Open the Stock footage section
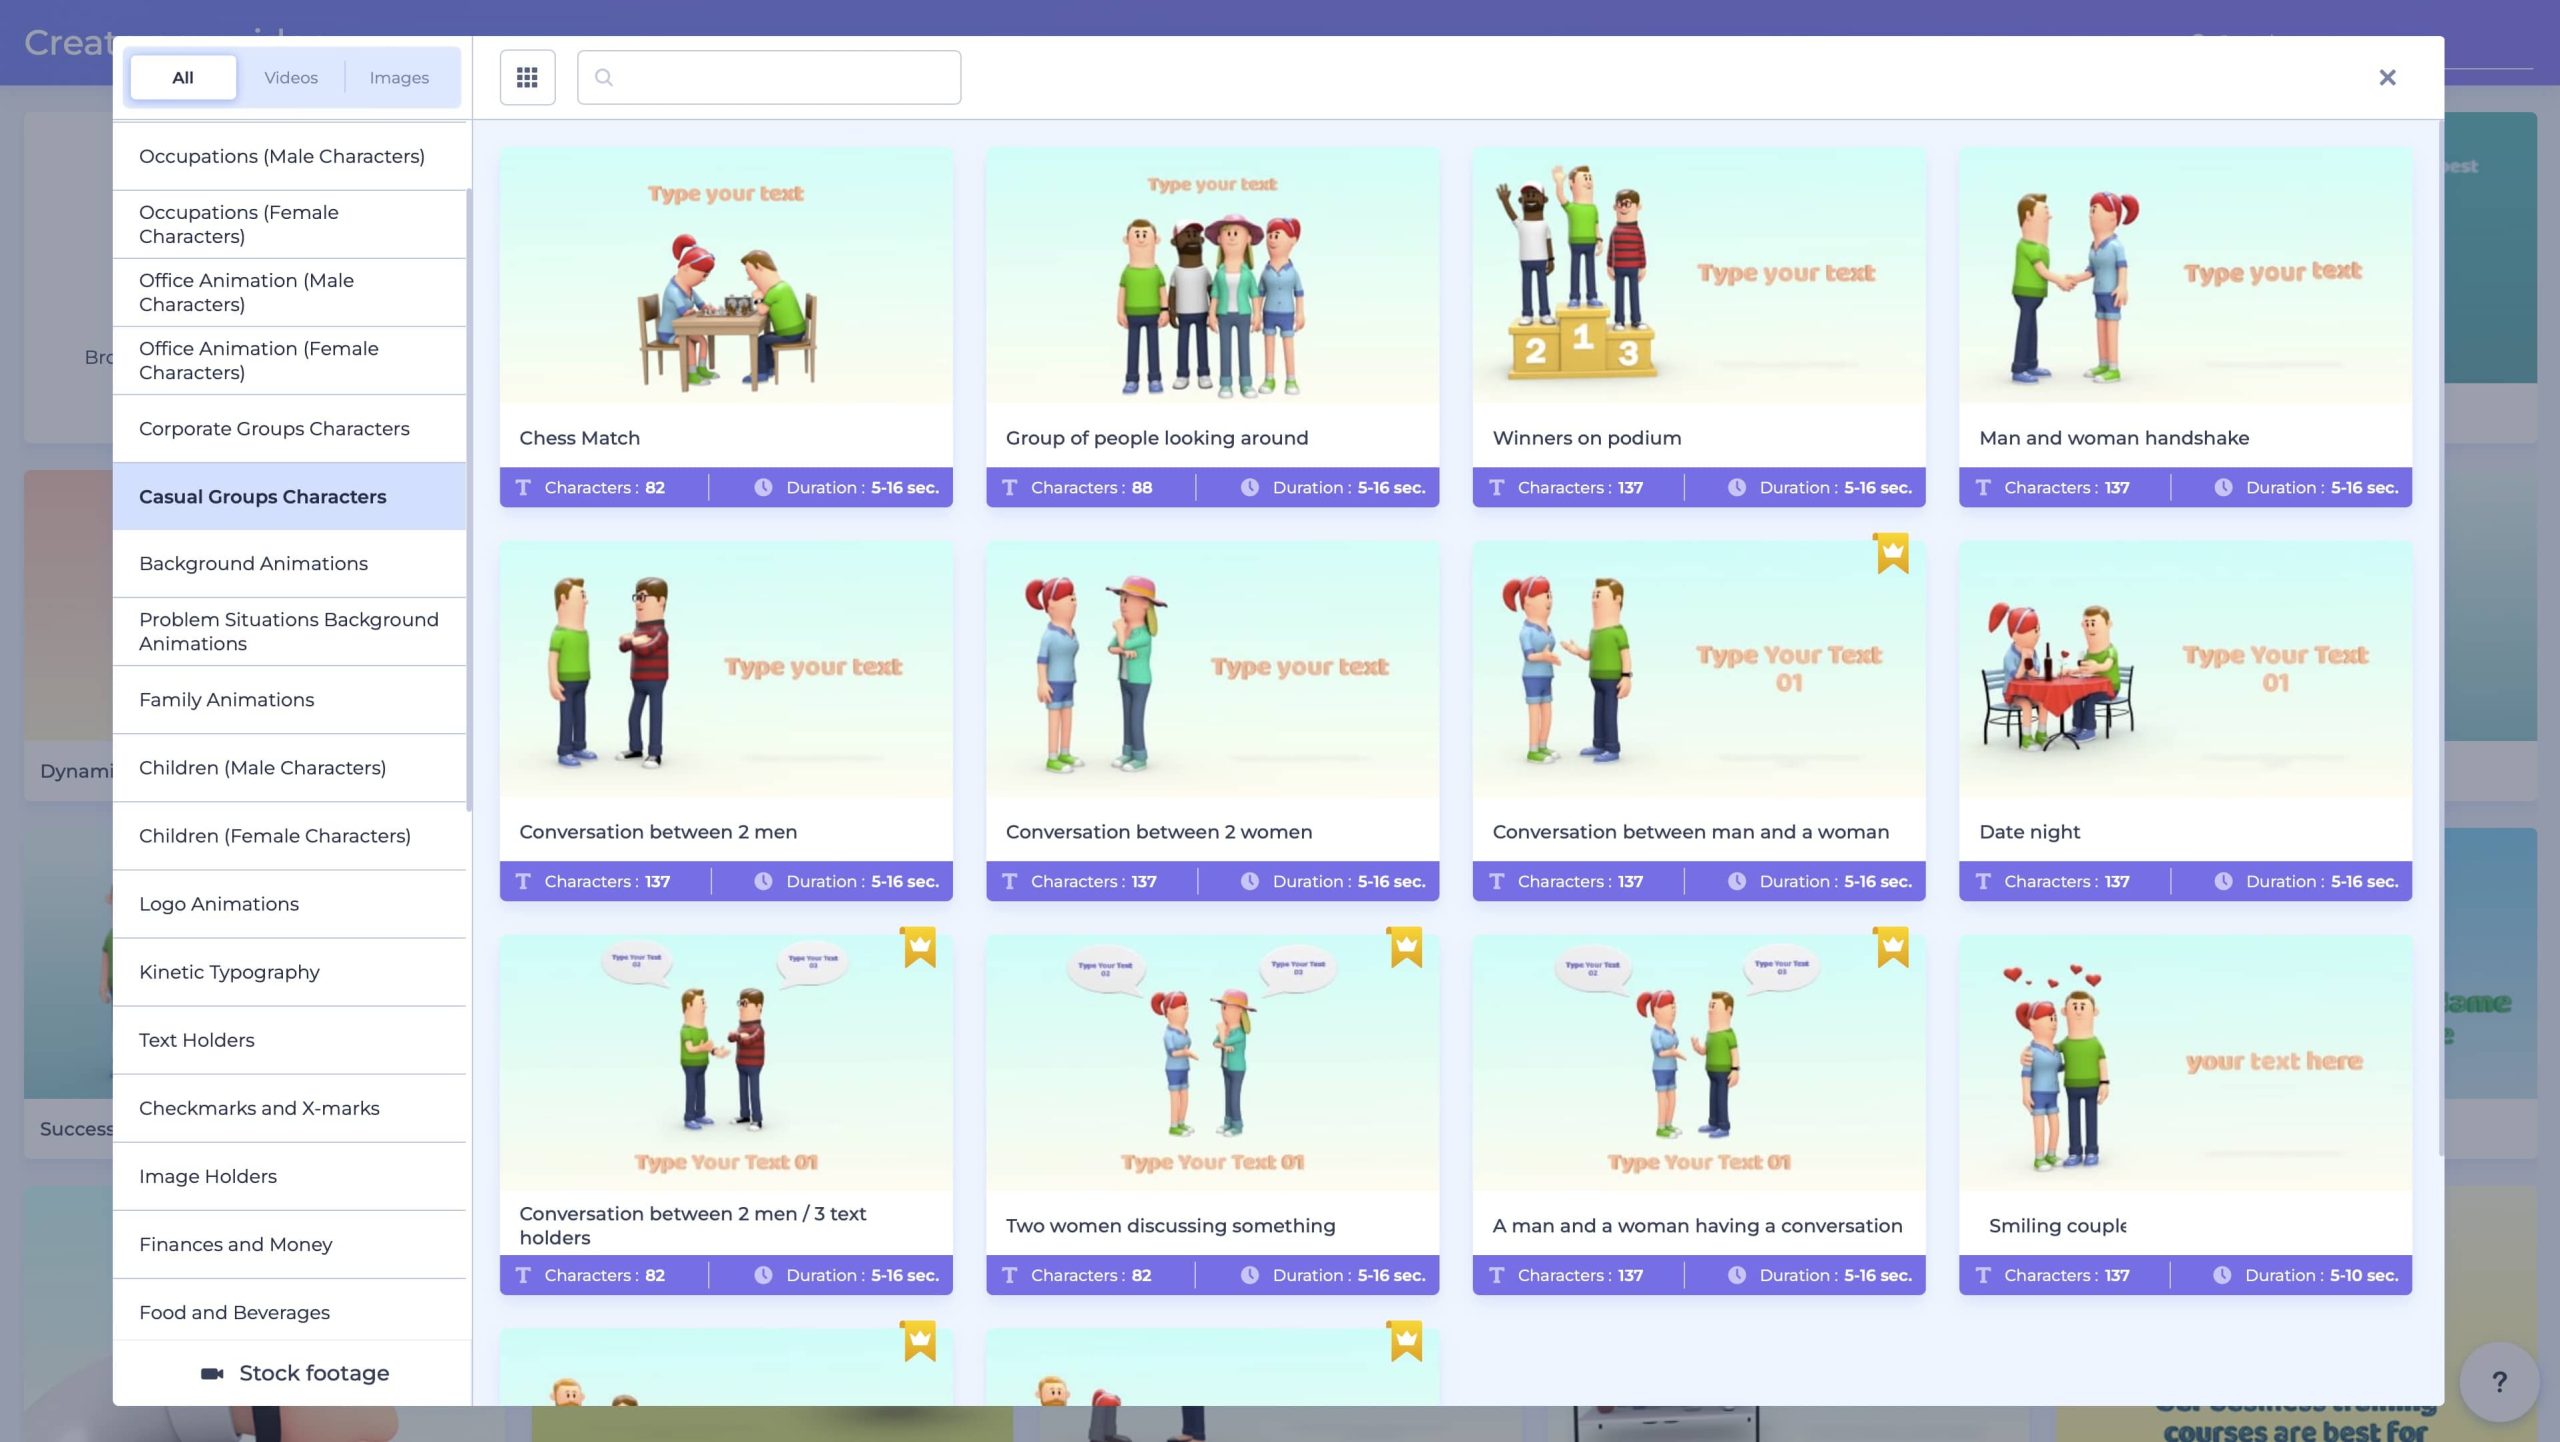This screenshot has height=1442, width=2560. point(313,1373)
